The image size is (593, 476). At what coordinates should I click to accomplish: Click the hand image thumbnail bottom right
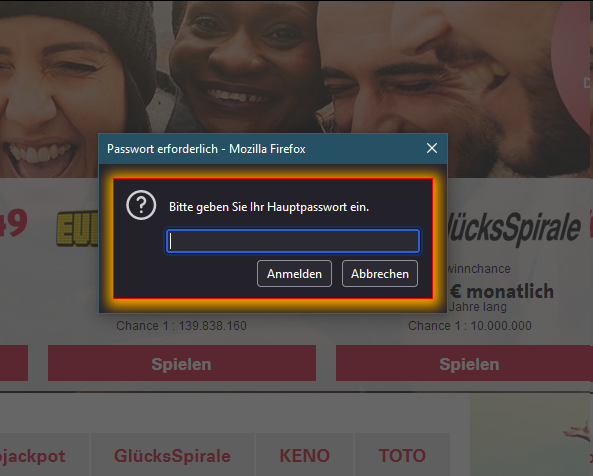(579, 431)
